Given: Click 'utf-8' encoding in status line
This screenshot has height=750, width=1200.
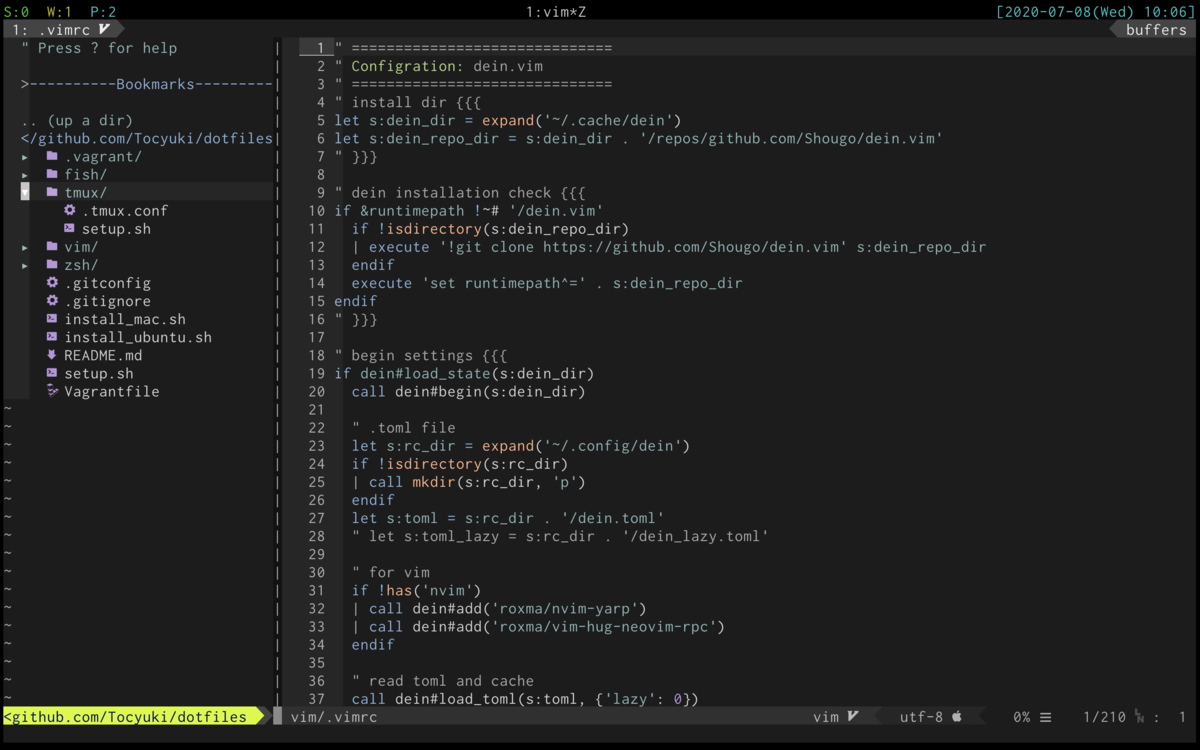Looking at the screenshot, I should (921, 717).
